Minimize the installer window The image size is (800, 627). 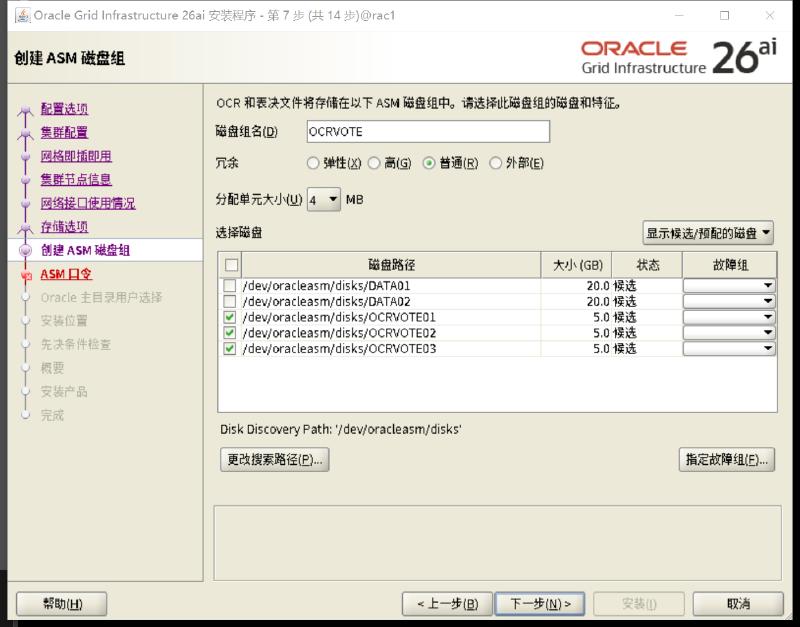point(679,15)
